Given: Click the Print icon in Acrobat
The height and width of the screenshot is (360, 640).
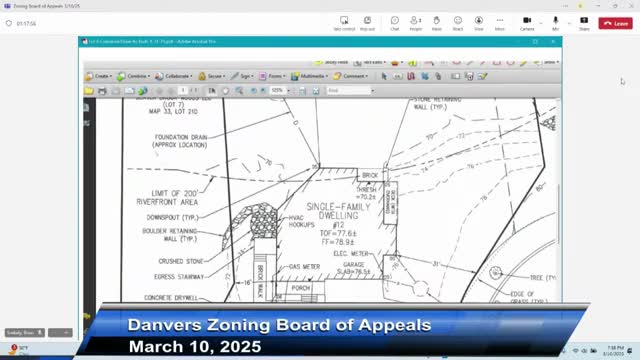Looking at the screenshot, I should [x=102, y=91].
